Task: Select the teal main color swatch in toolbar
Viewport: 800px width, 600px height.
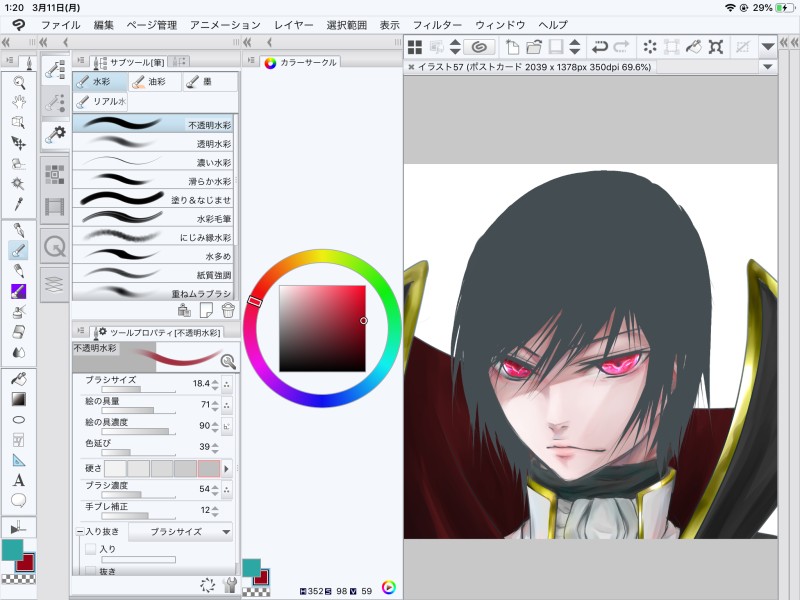Action: pos(12,549)
